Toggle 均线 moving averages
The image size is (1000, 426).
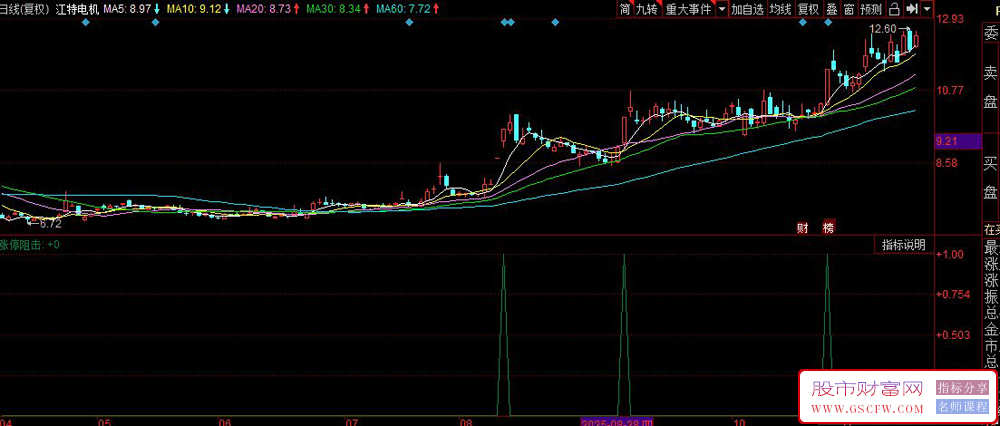pyautogui.click(x=780, y=9)
